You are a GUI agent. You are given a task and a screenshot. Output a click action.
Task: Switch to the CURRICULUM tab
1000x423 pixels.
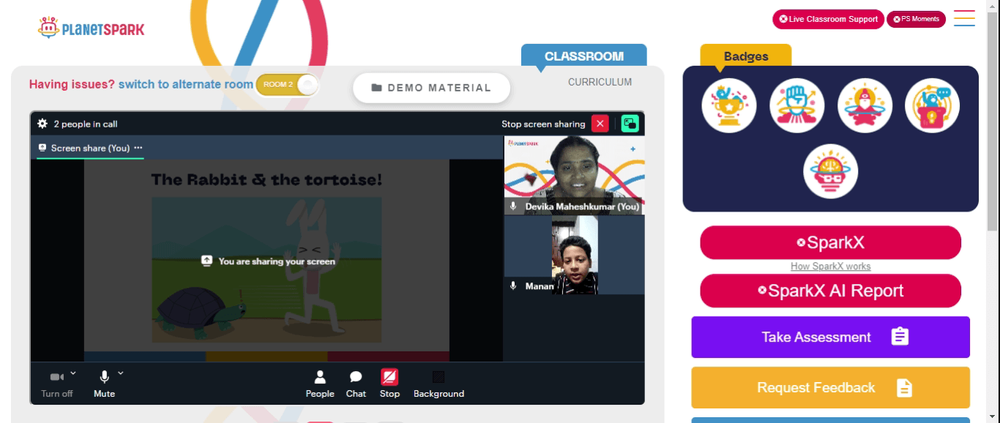[600, 82]
